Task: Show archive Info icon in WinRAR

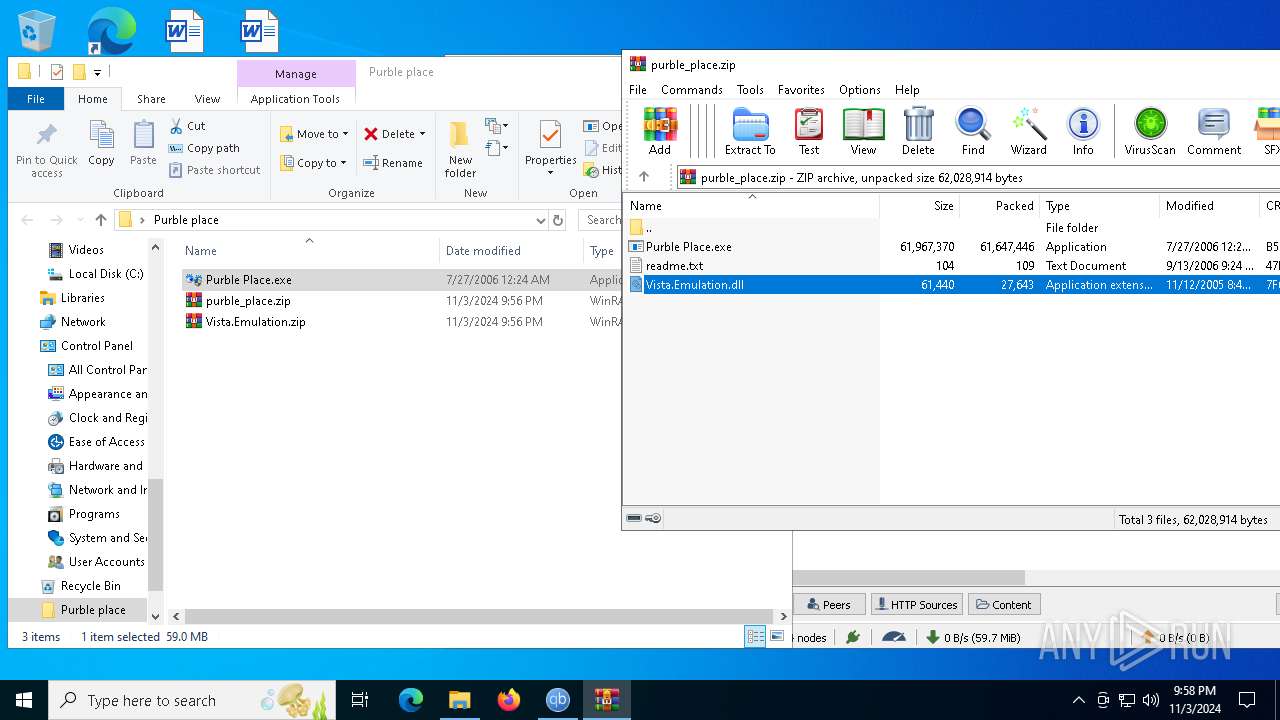Action: click(x=1083, y=132)
